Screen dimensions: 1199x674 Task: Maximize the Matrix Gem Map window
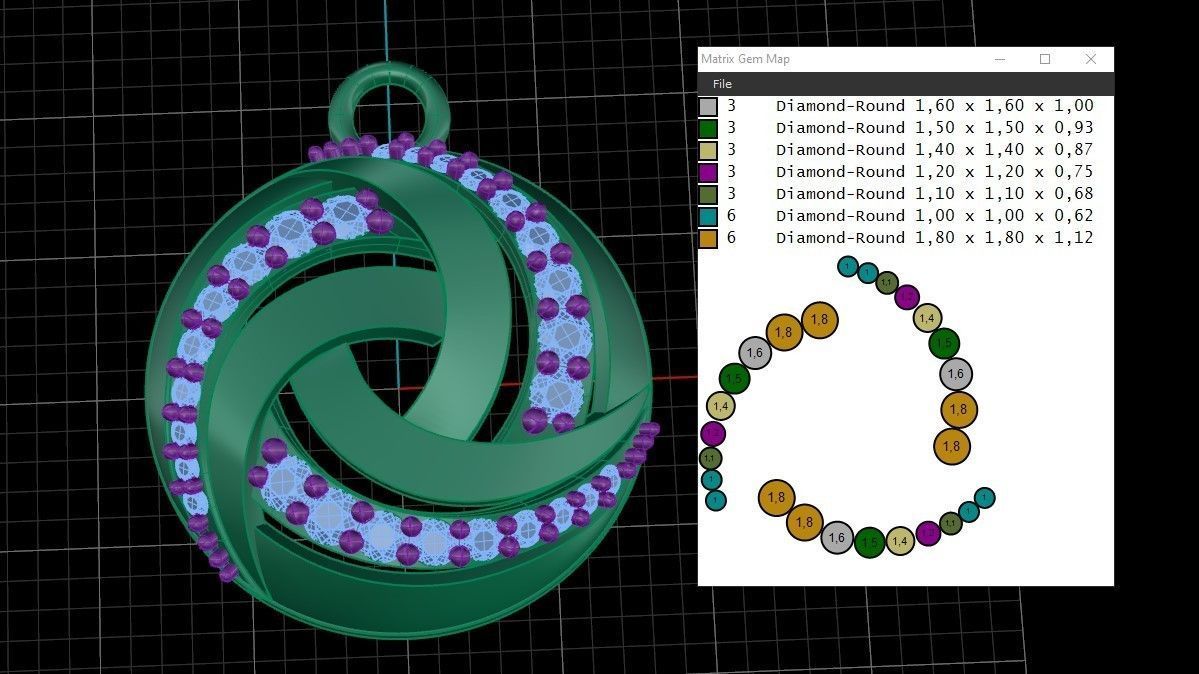pyautogui.click(x=1045, y=59)
